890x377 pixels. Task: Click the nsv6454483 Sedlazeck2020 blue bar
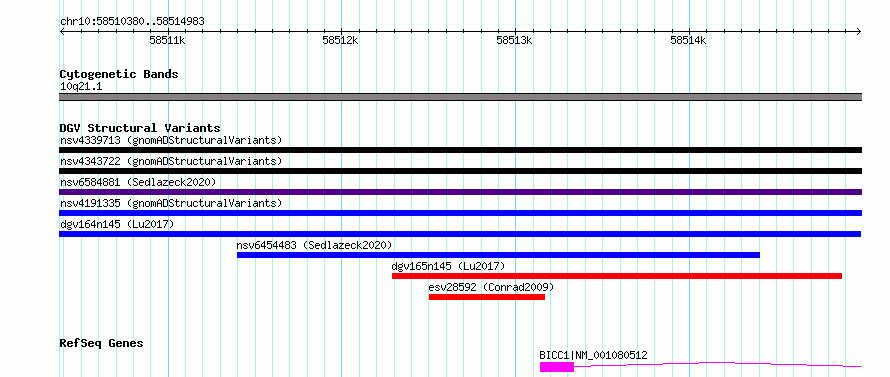click(498, 255)
